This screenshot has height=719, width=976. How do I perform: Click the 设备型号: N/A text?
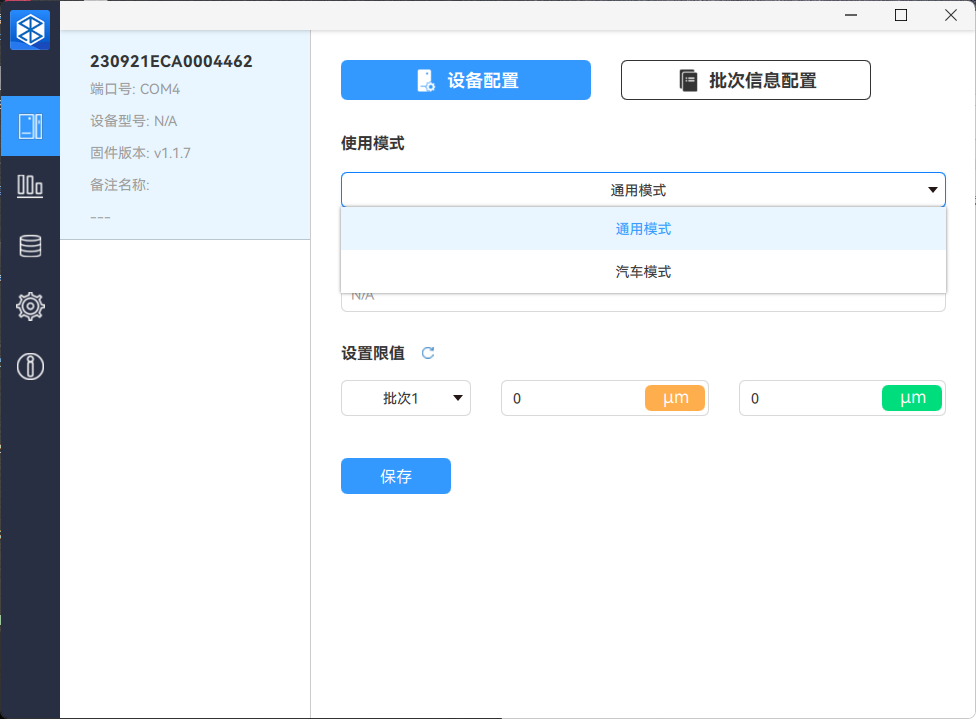pyautogui.click(x=134, y=121)
